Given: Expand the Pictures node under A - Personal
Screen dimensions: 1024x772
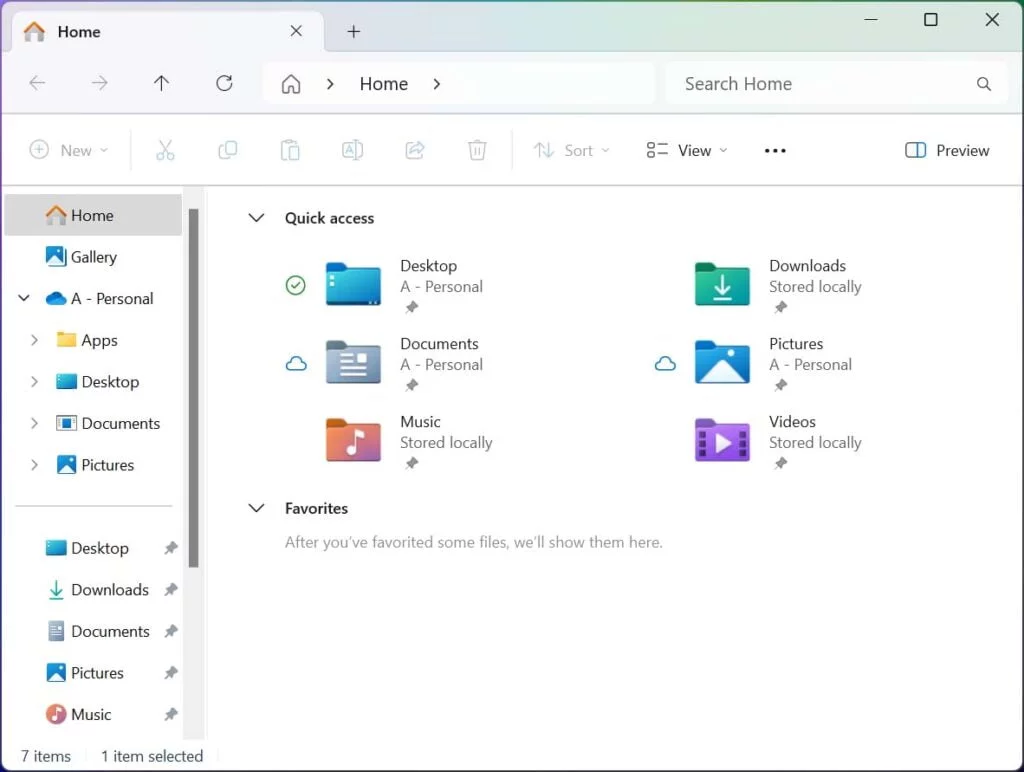Looking at the screenshot, I should coord(34,465).
